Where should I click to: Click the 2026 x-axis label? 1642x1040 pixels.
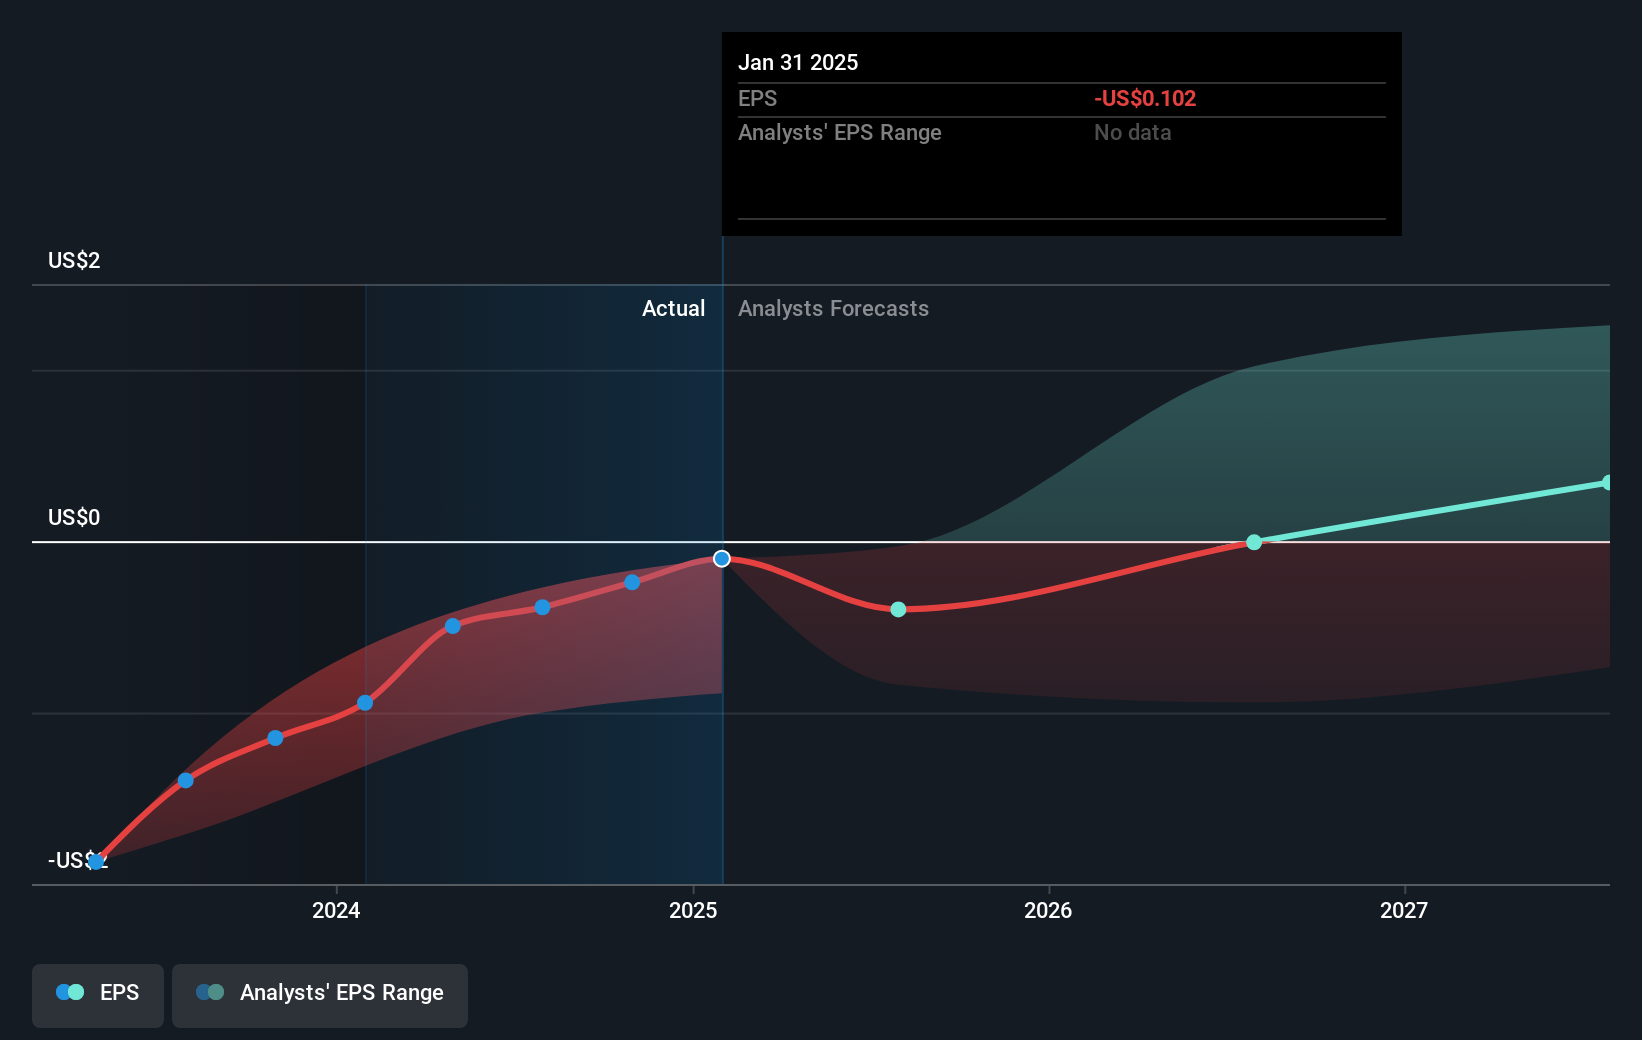click(1048, 910)
